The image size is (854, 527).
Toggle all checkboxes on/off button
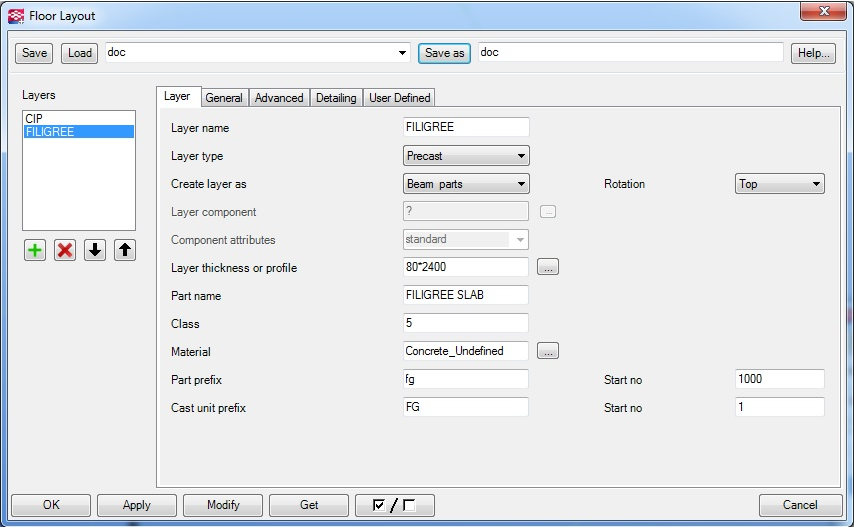point(395,505)
